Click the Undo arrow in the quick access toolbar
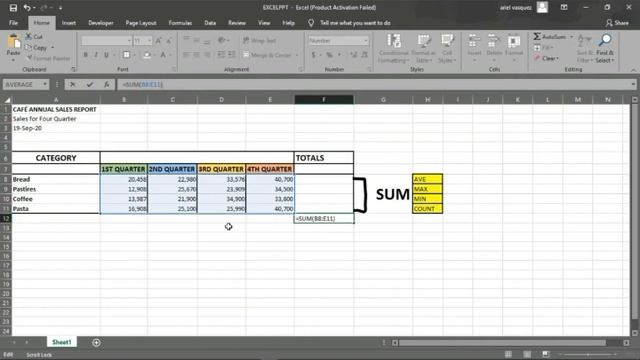 (27, 8)
